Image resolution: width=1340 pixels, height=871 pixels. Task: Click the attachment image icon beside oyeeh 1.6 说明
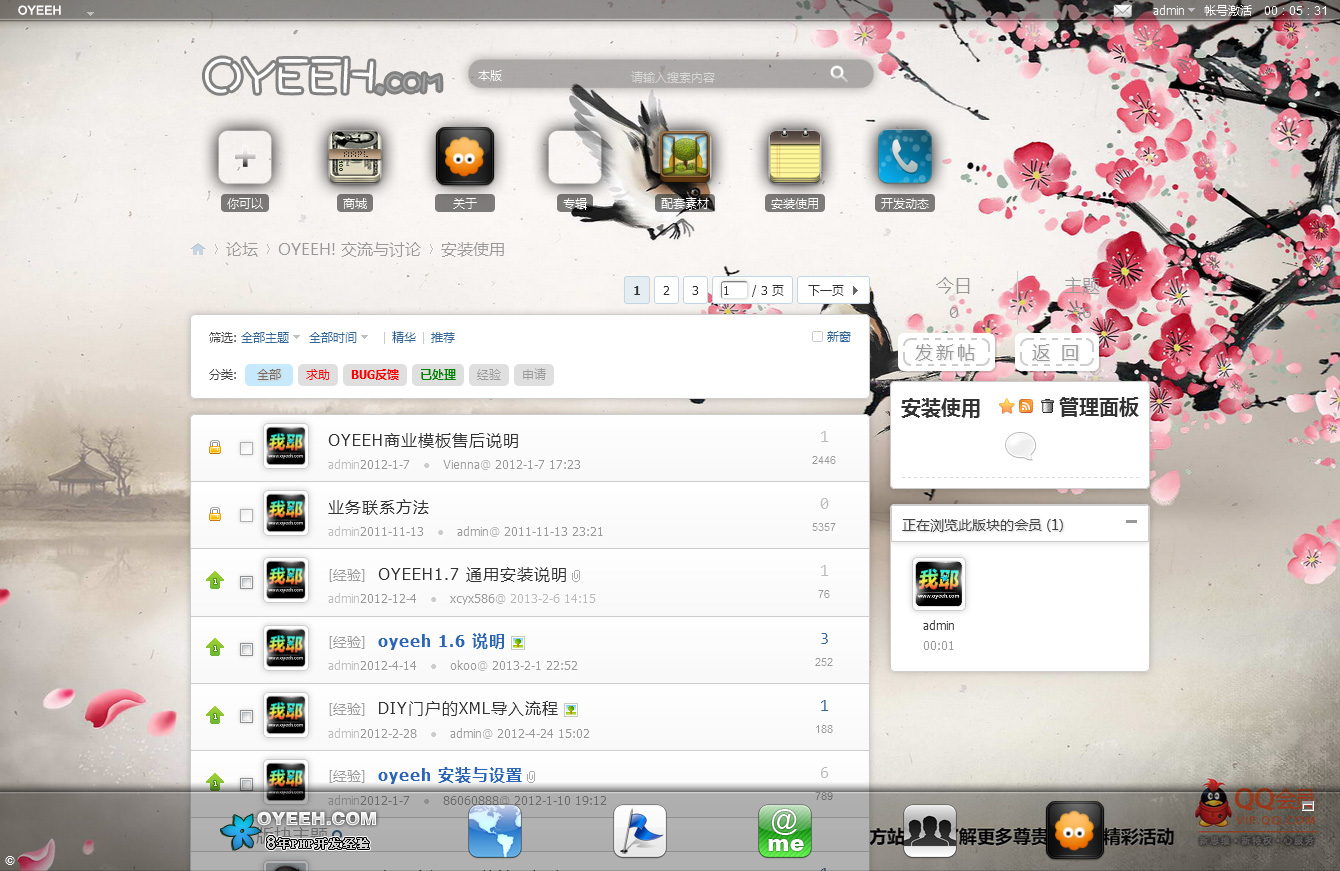click(518, 642)
